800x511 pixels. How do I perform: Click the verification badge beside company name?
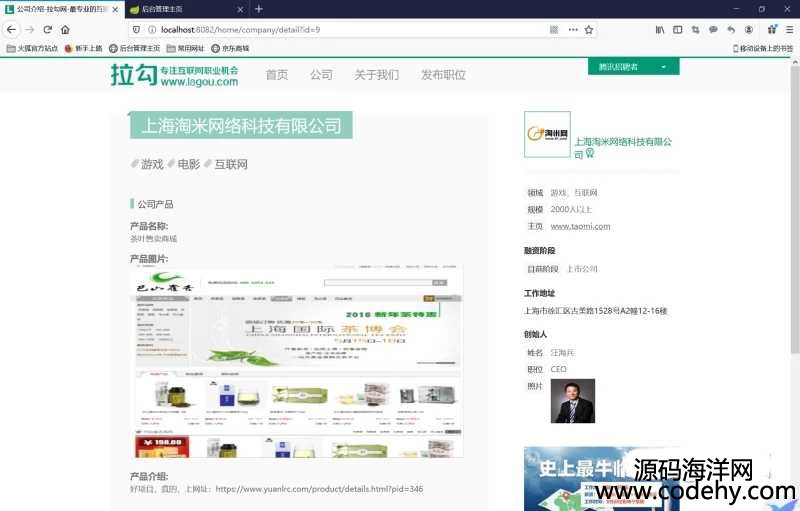pyautogui.click(x=590, y=154)
